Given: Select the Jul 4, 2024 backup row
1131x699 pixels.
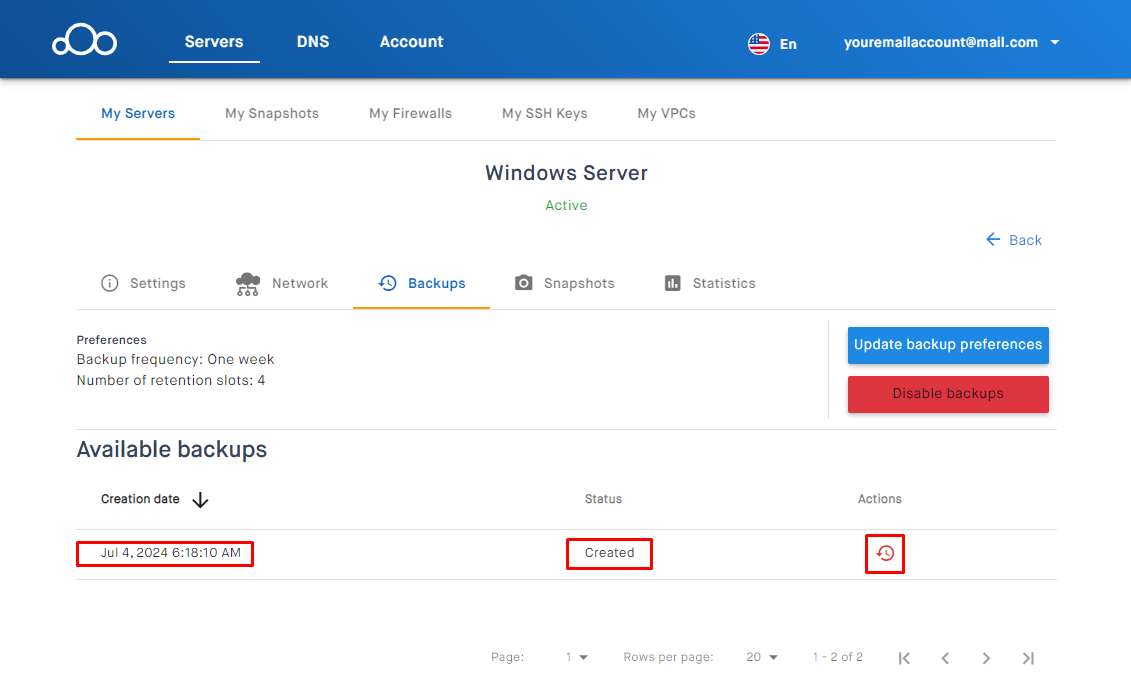Looking at the screenshot, I should [170, 553].
